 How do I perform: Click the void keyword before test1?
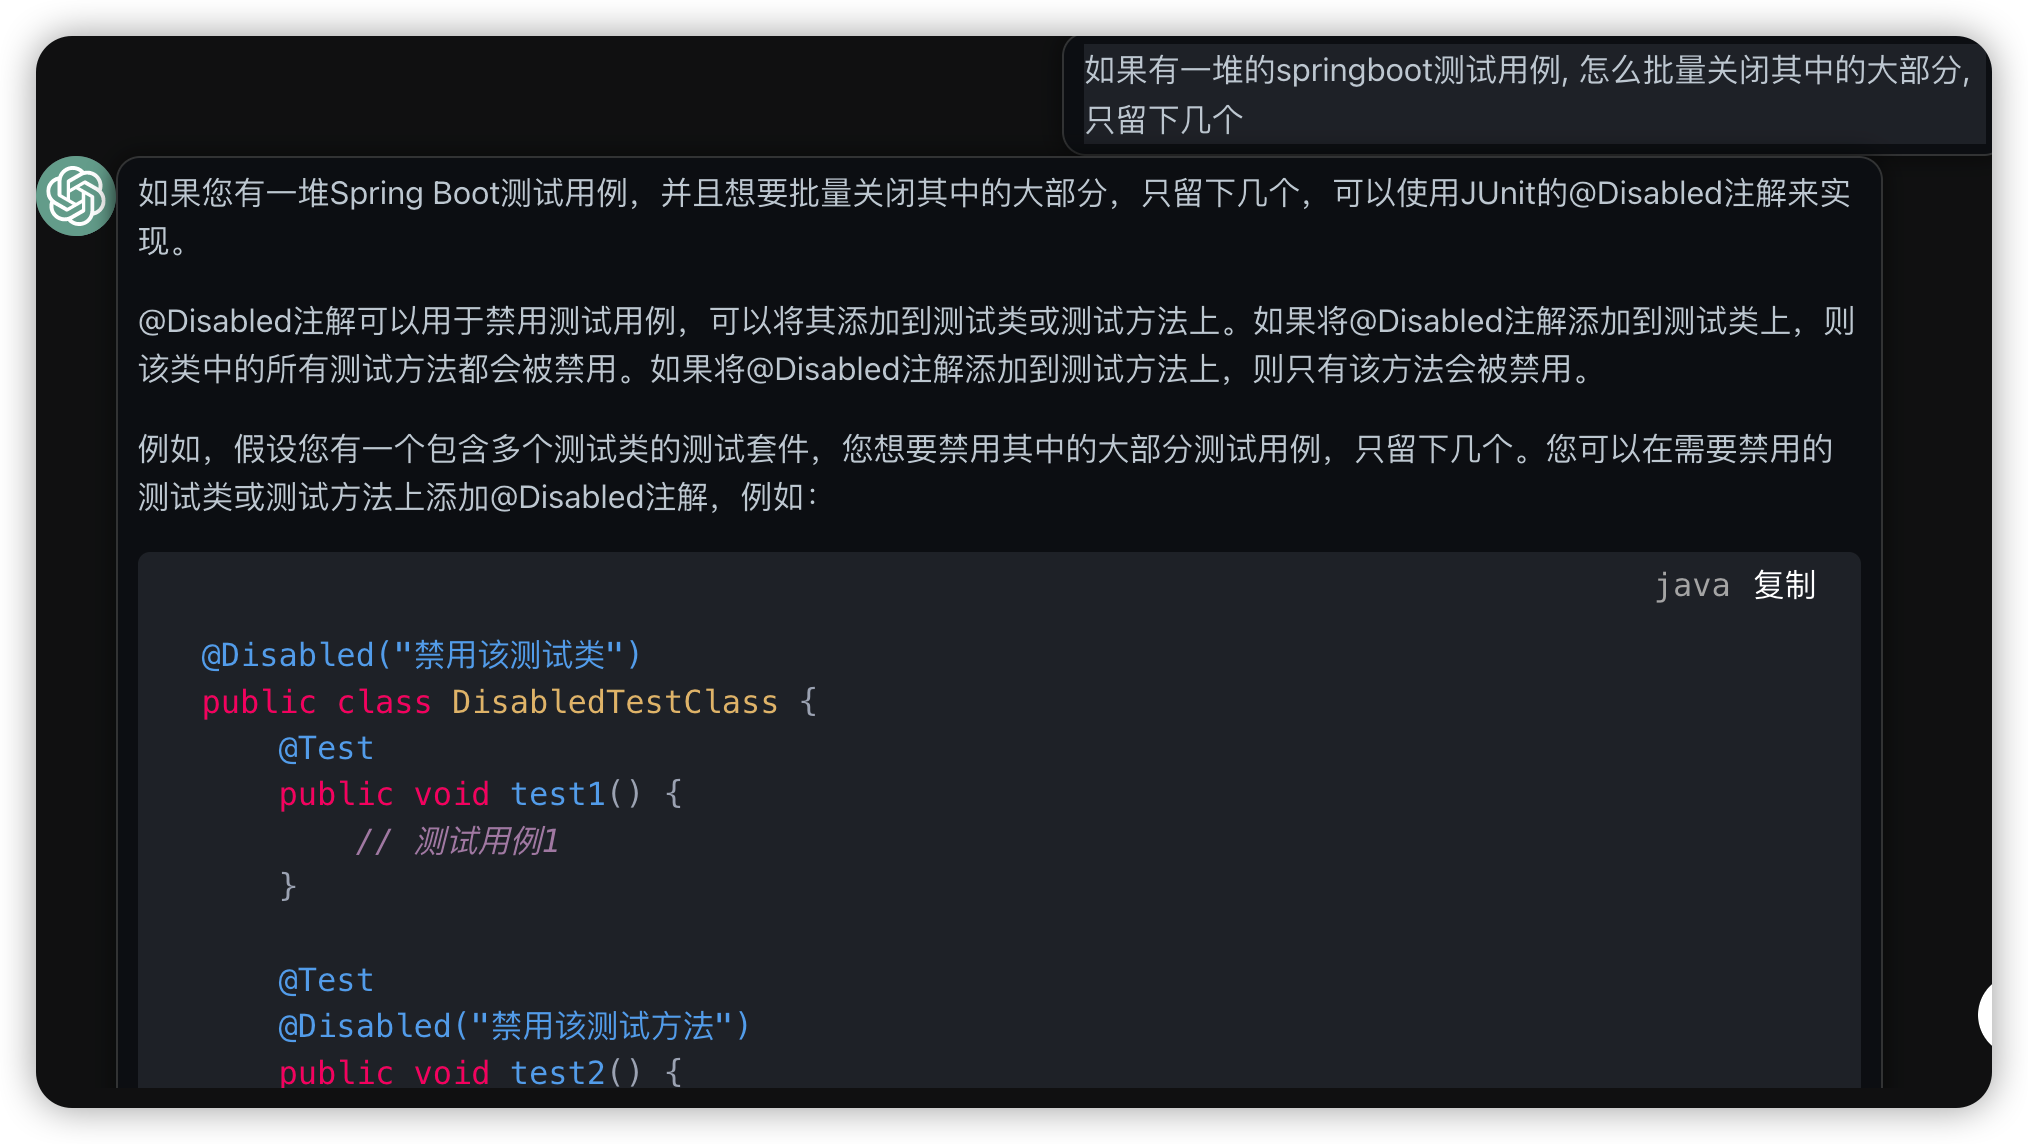[x=452, y=794]
